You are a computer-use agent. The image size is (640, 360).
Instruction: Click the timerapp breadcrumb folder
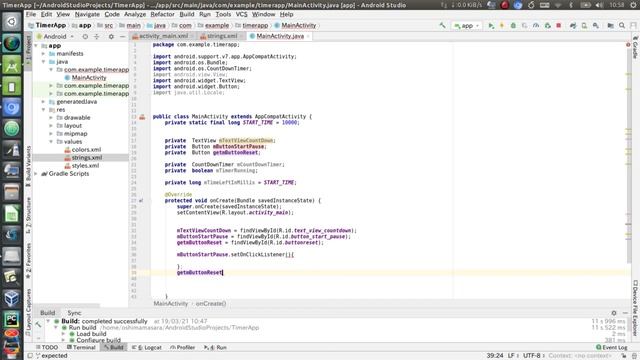tap(251, 25)
